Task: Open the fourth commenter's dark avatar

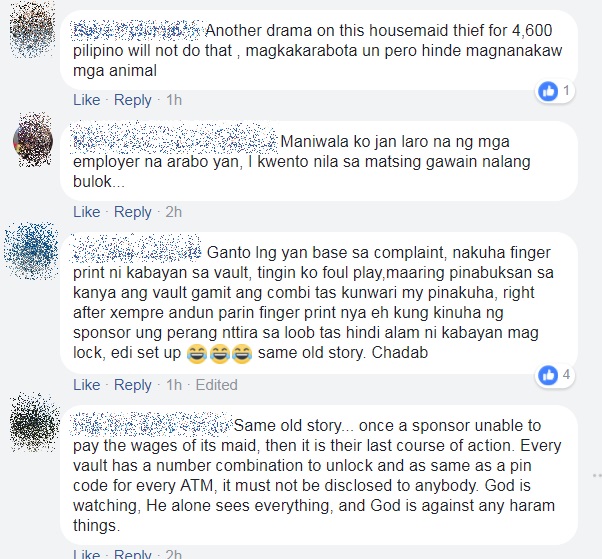Action: (x=35, y=422)
